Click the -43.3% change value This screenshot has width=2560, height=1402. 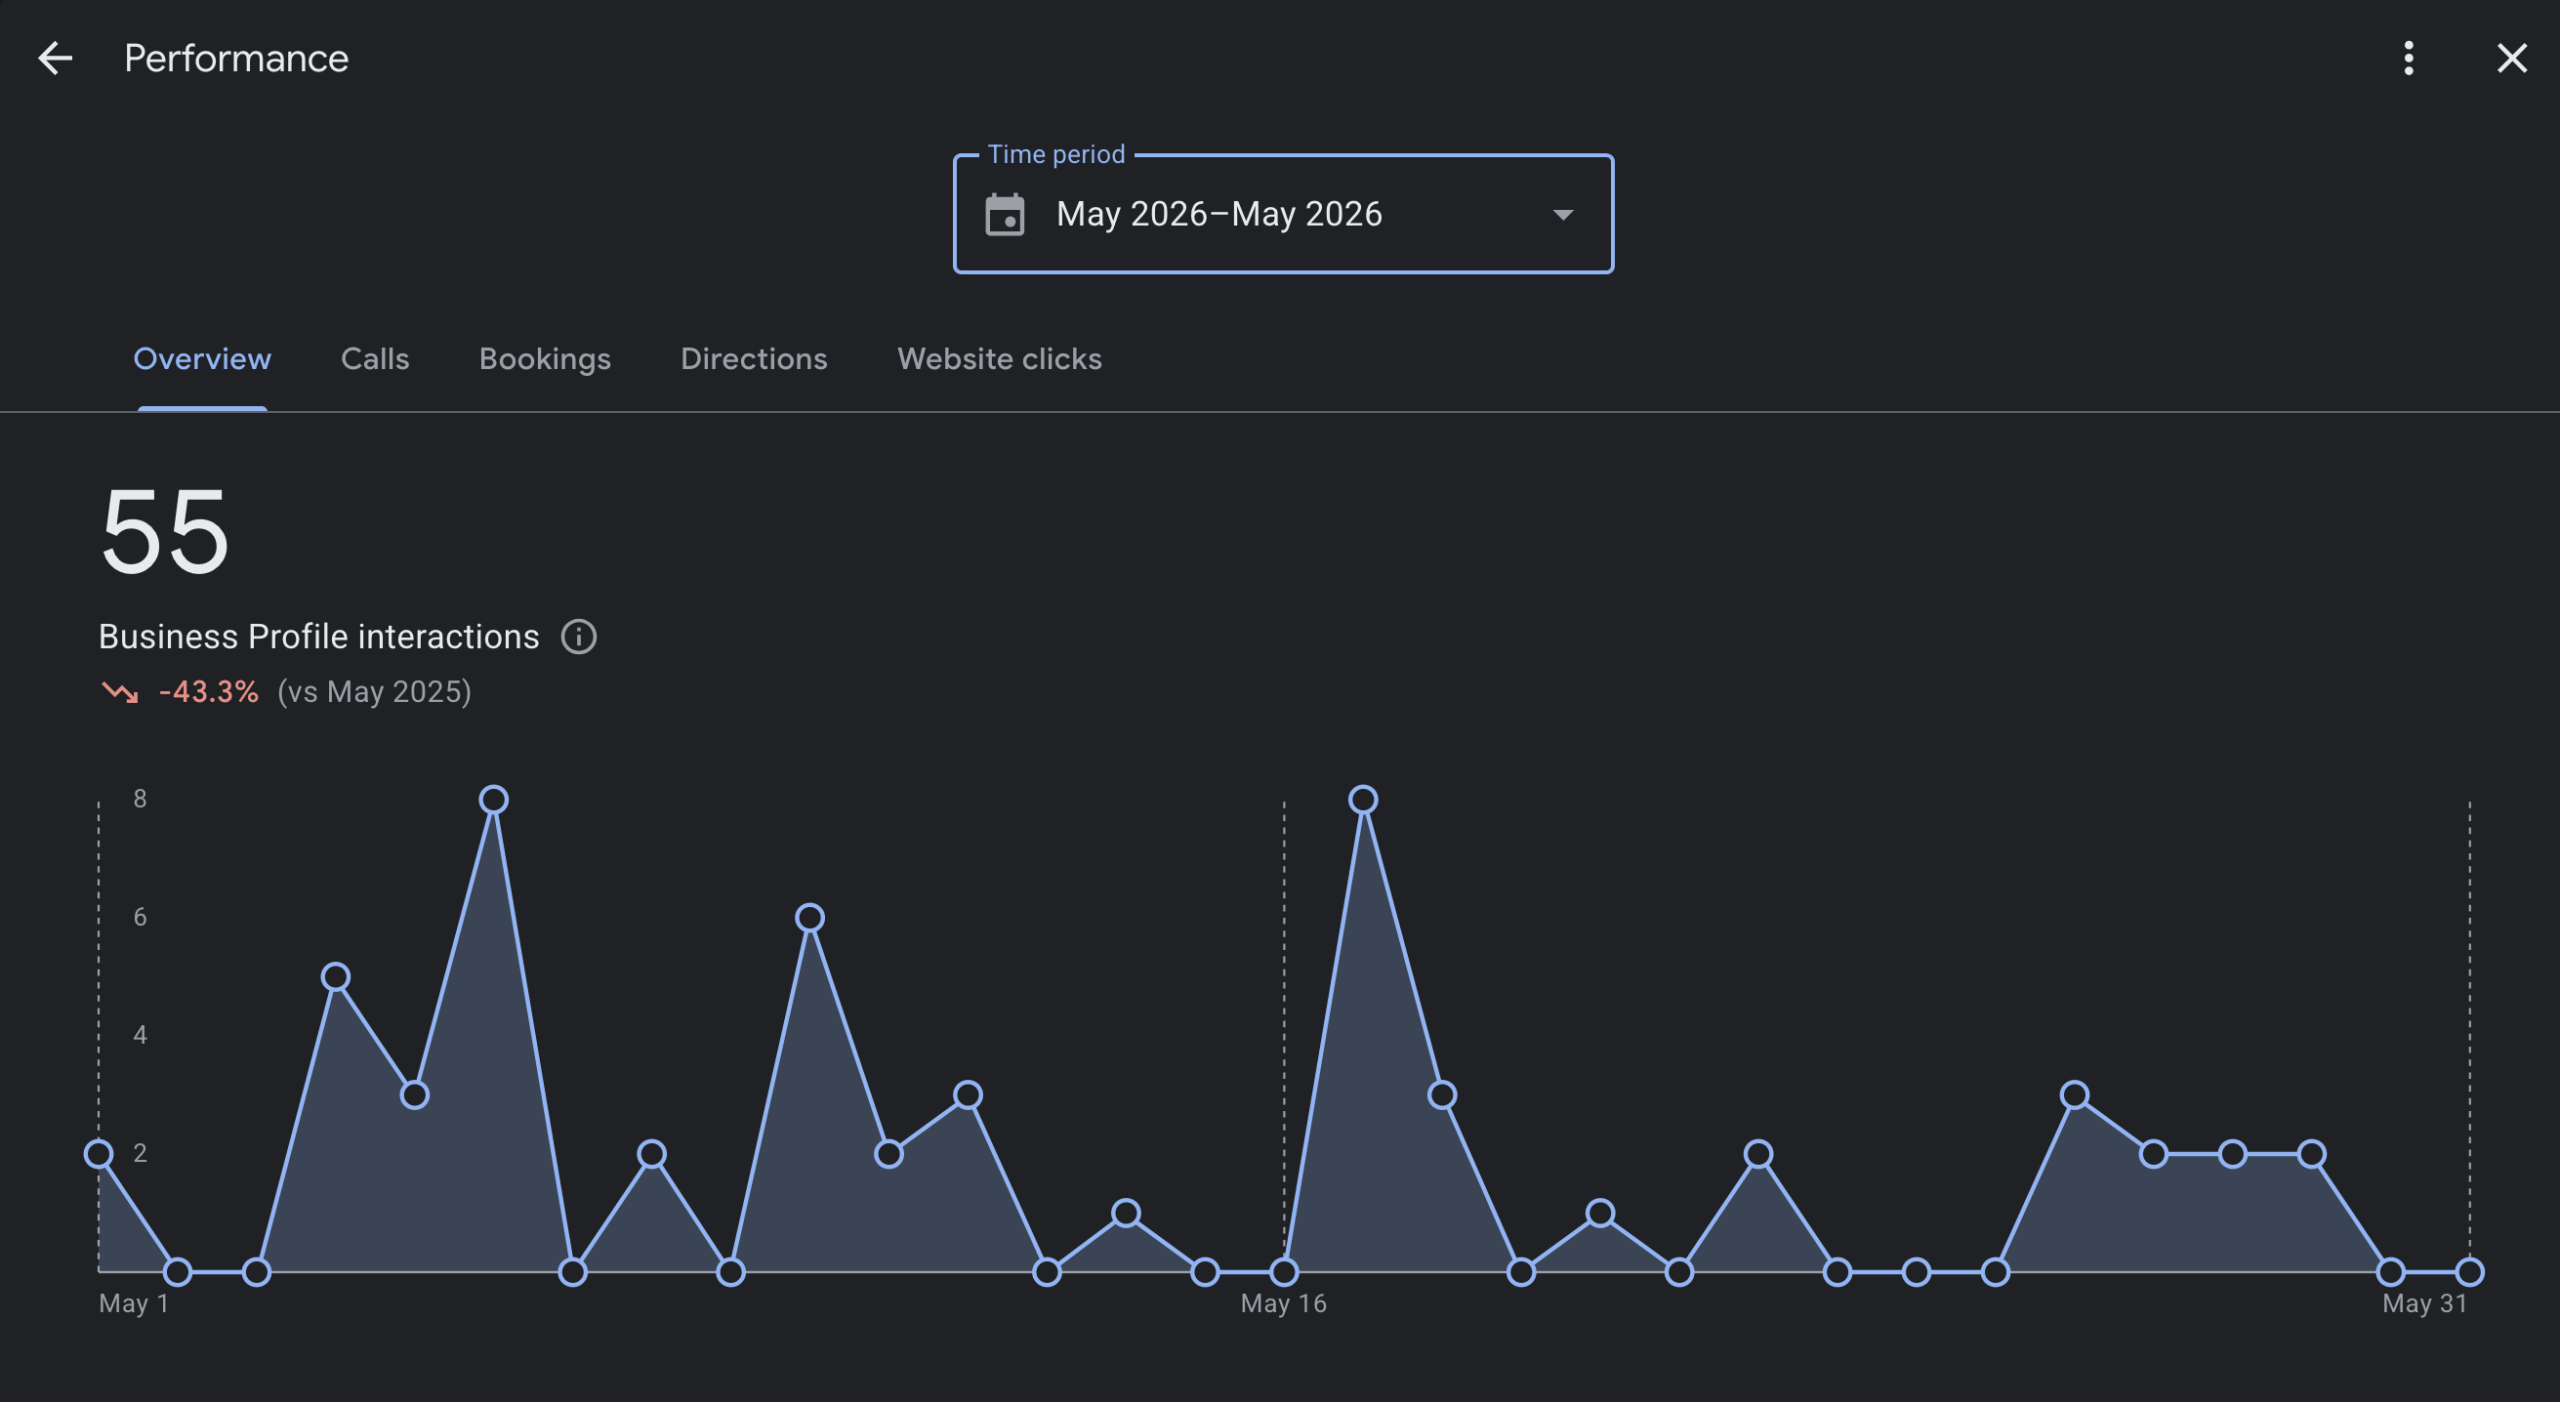[x=209, y=692]
